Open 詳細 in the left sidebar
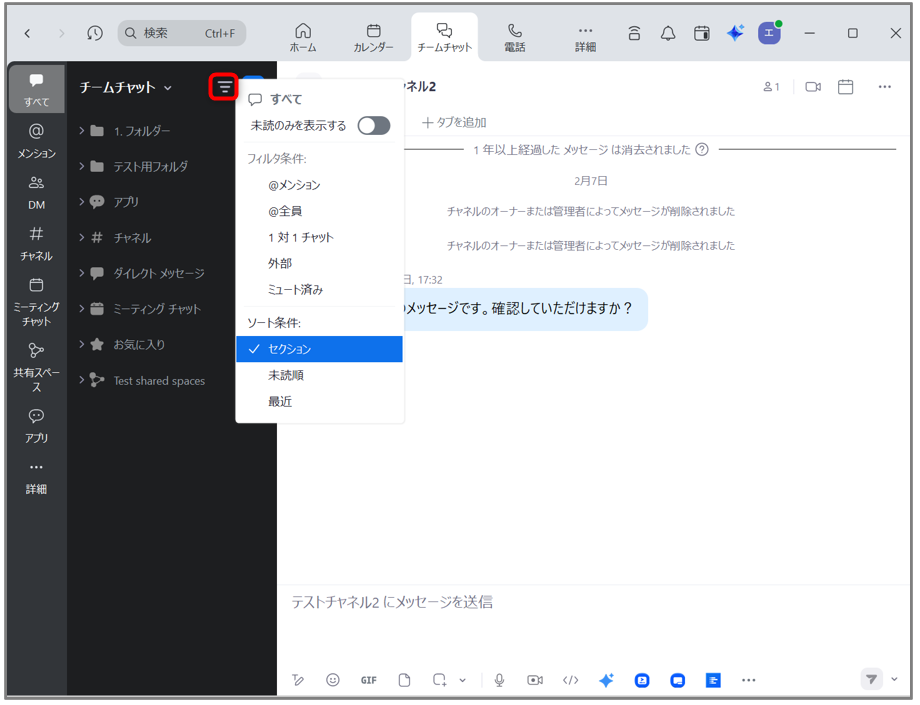The image size is (920, 705). 36,477
